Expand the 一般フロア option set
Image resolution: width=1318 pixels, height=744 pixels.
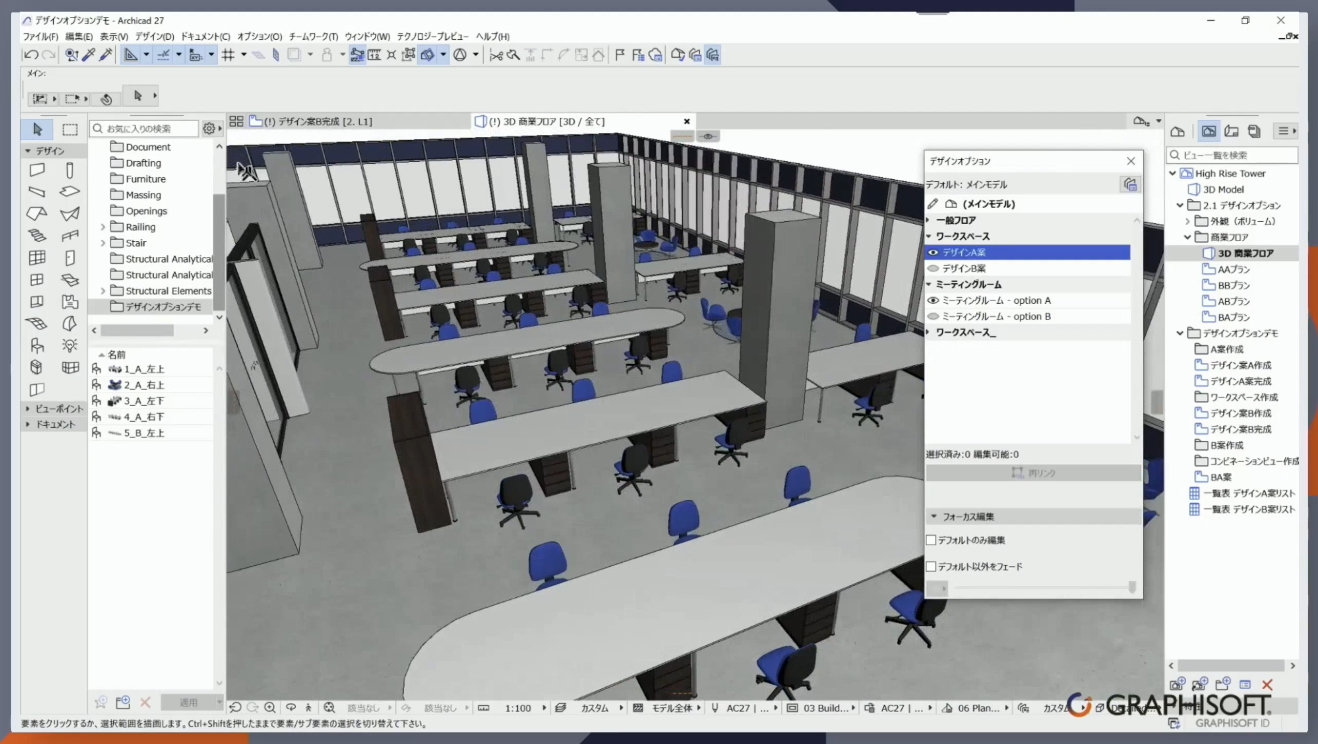(x=929, y=221)
